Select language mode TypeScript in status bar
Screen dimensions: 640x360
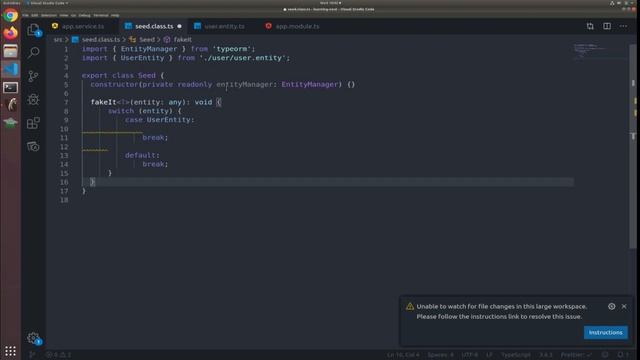pyautogui.click(x=516, y=355)
